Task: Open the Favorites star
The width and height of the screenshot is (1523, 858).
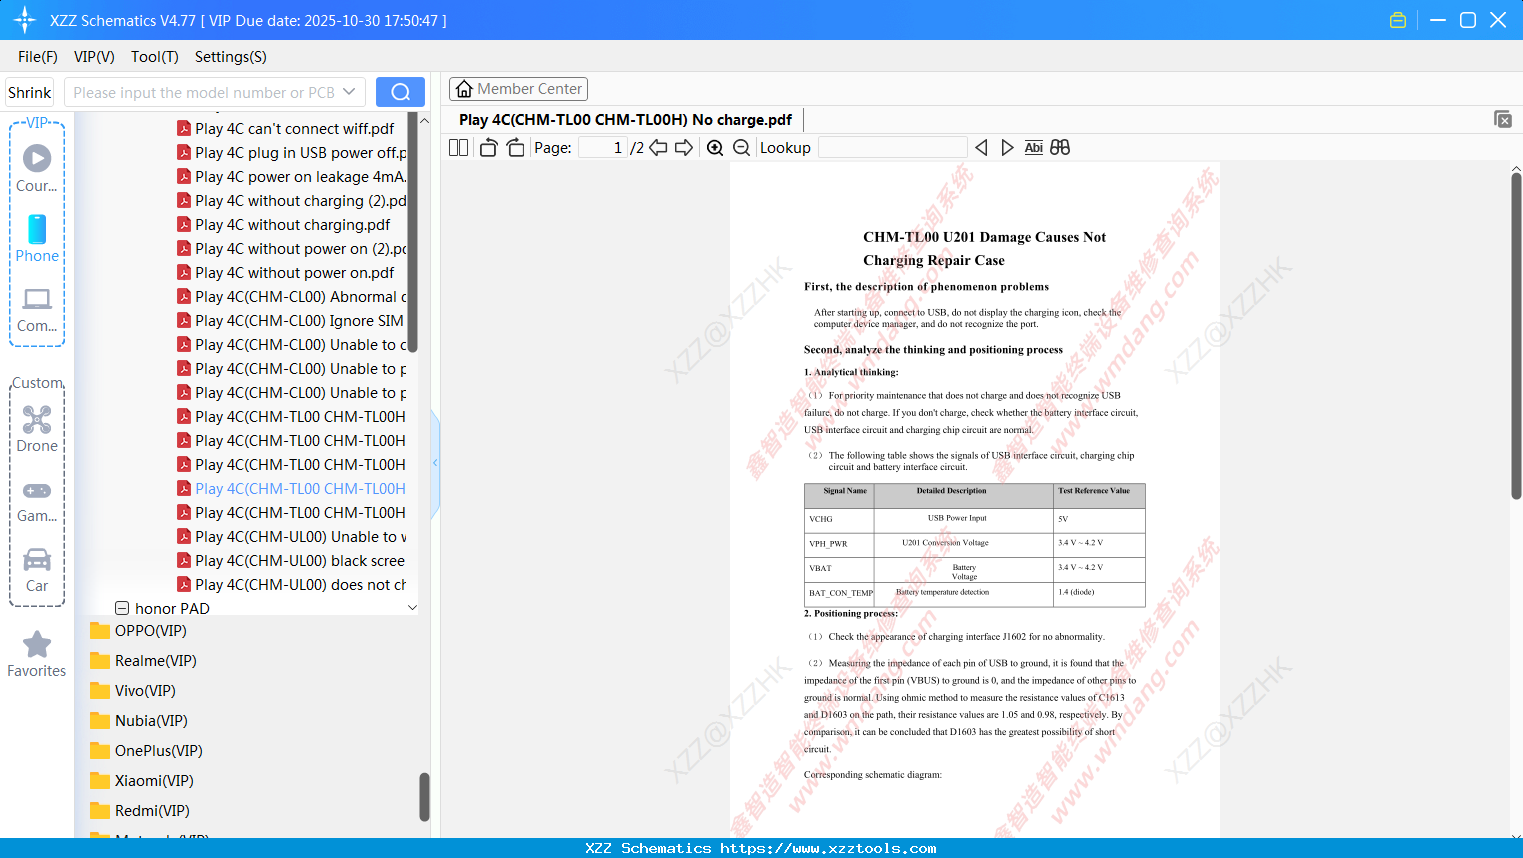Action: click(37, 654)
